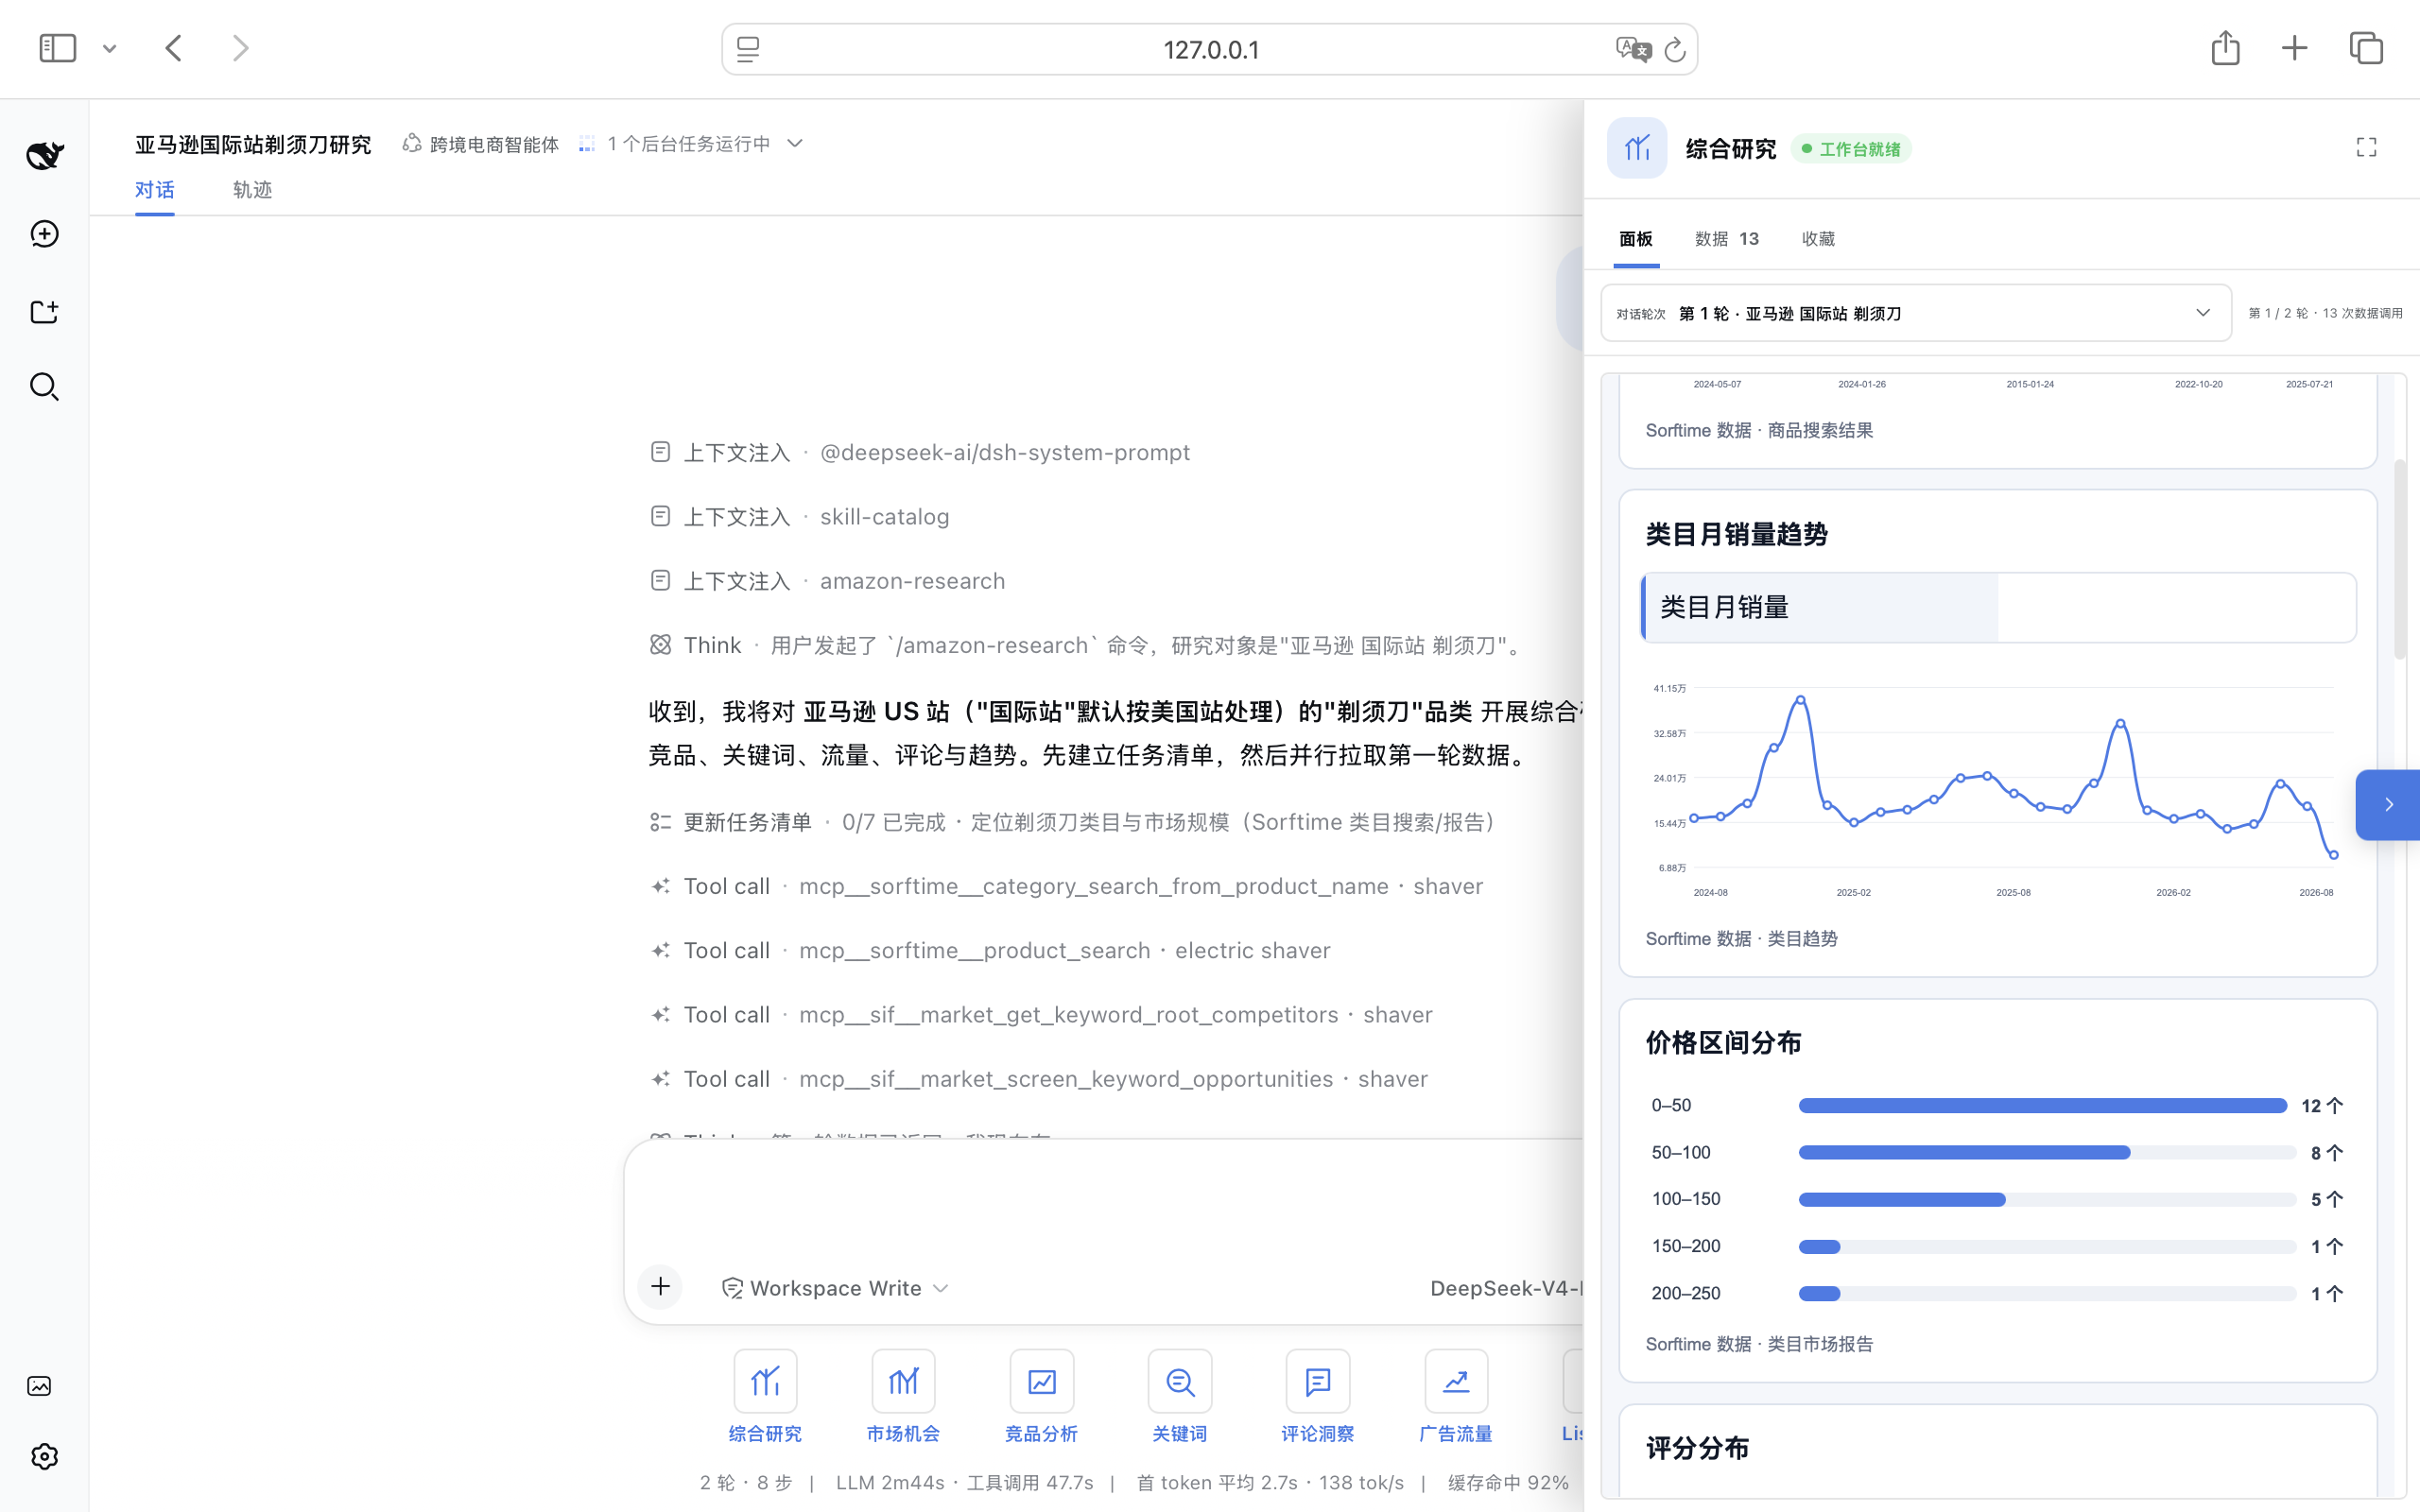Click the 0–50 price range bar
This screenshot has height=1512, width=2420.
pos(2042,1106)
